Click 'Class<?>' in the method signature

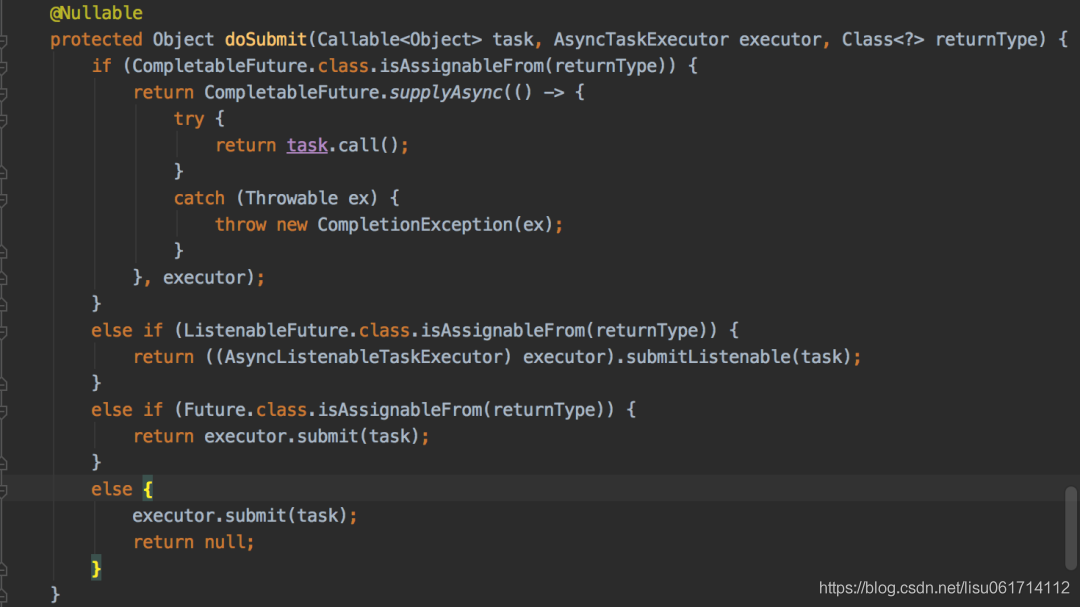(x=882, y=39)
